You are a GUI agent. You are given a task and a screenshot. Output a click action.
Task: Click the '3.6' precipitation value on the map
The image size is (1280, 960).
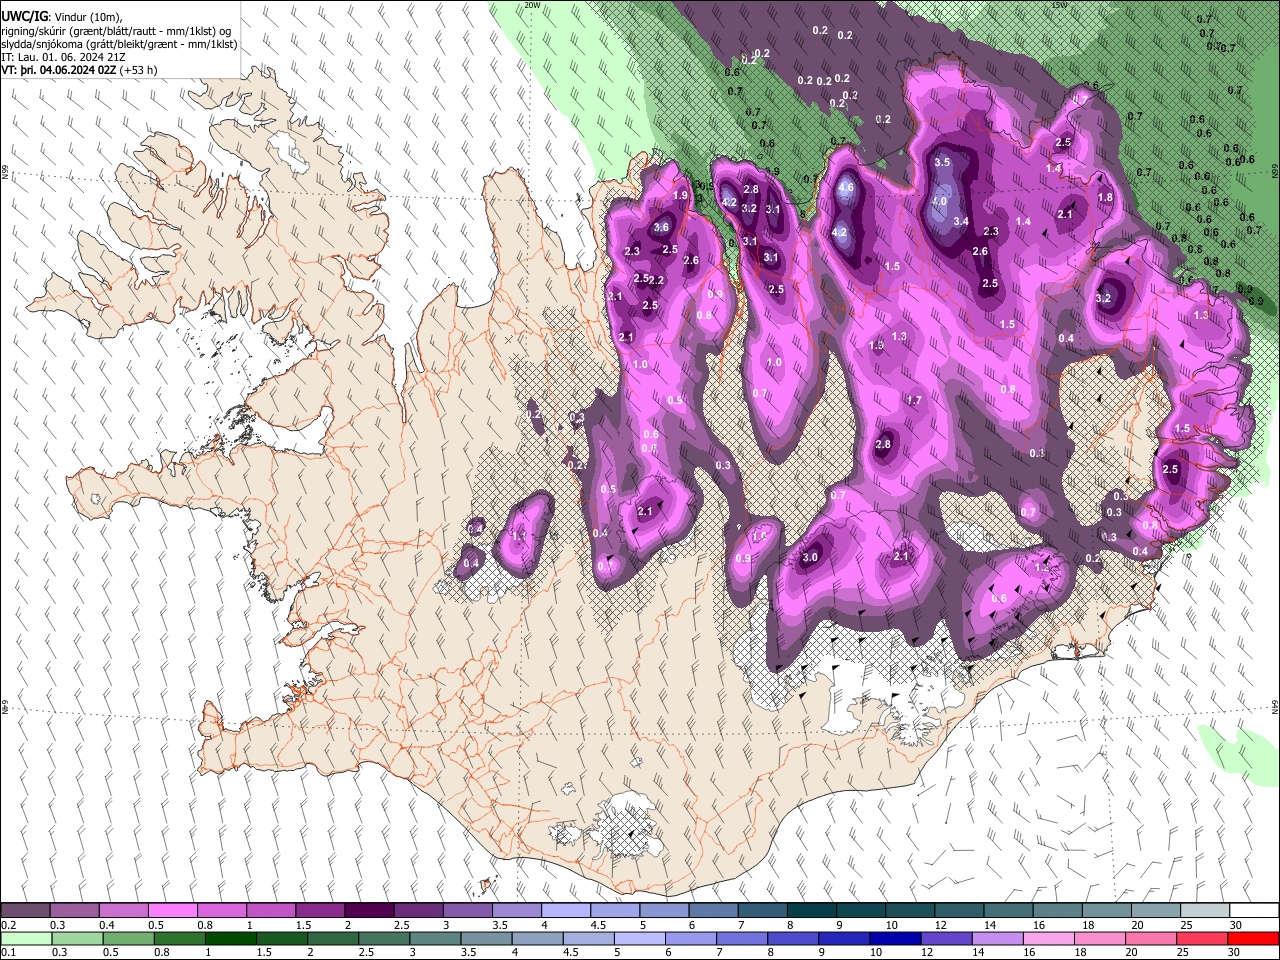click(661, 228)
